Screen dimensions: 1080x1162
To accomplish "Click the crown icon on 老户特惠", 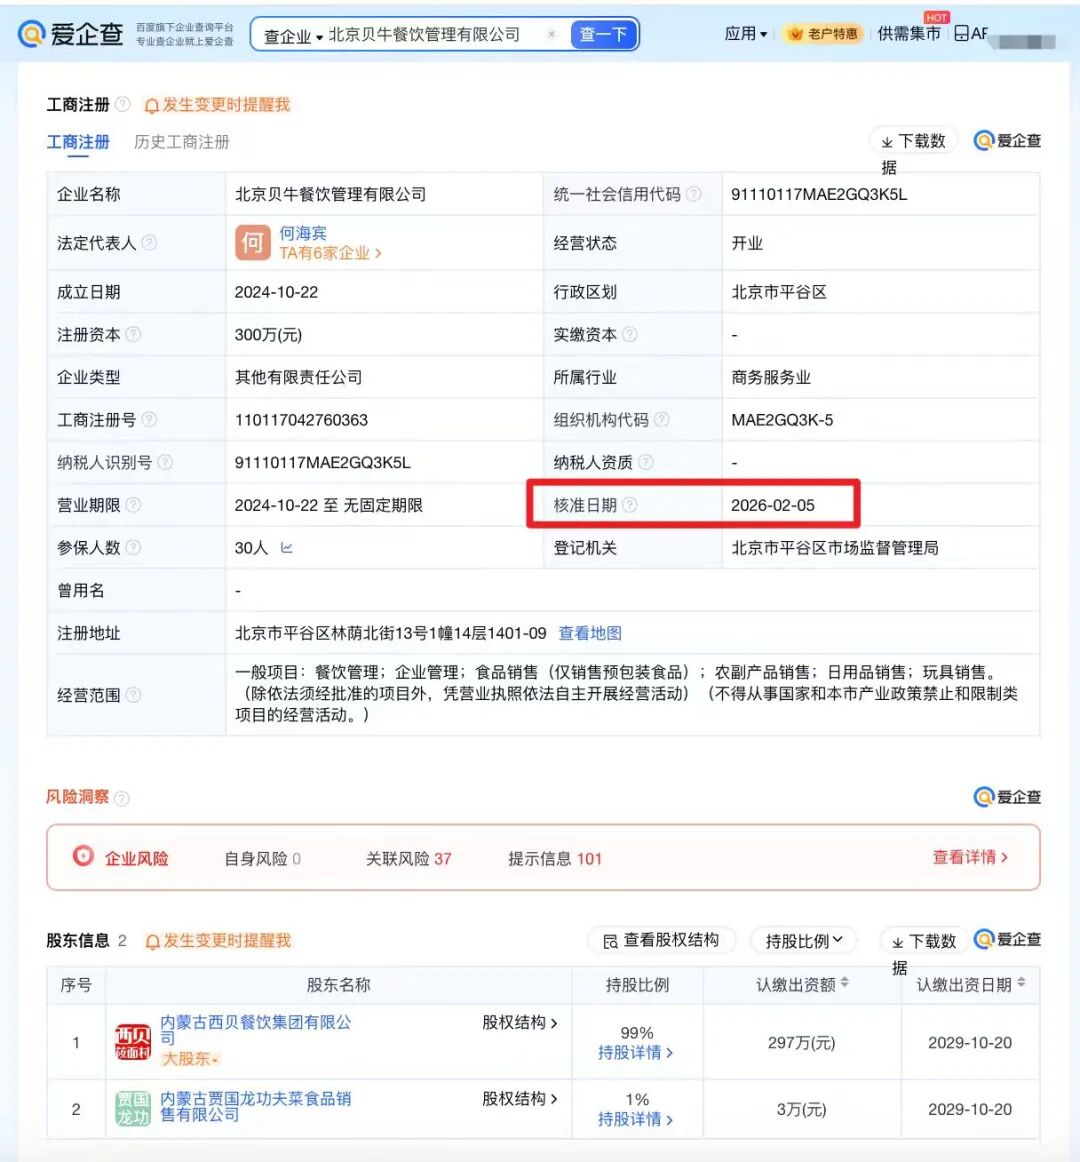I will click(x=795, y=33).
